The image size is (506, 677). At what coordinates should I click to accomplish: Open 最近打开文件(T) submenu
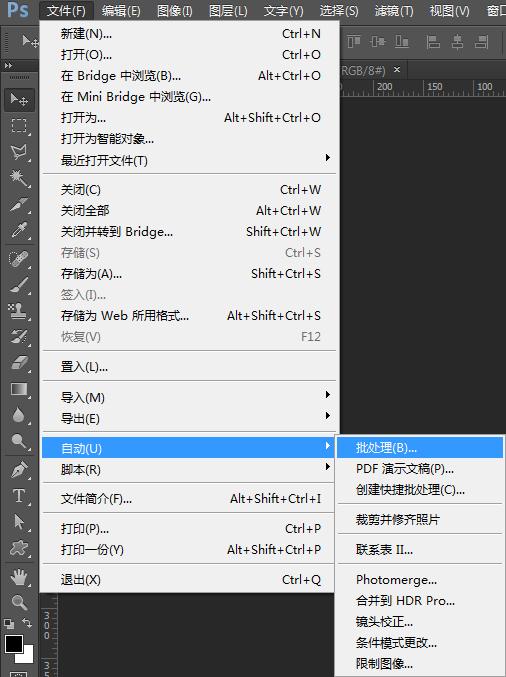click(189, 161)
